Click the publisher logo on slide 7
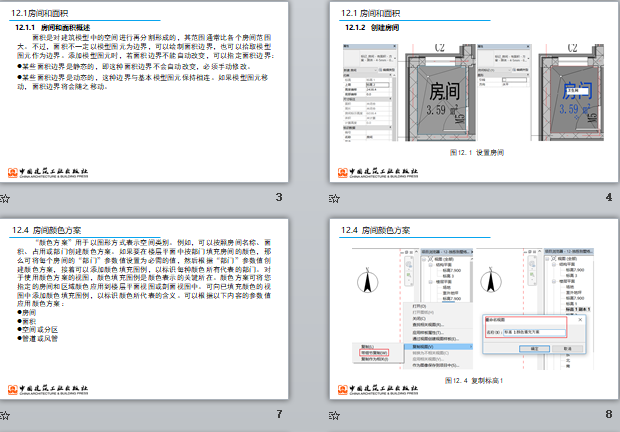This screenshot has height=432, width=620. coord(48,388)
